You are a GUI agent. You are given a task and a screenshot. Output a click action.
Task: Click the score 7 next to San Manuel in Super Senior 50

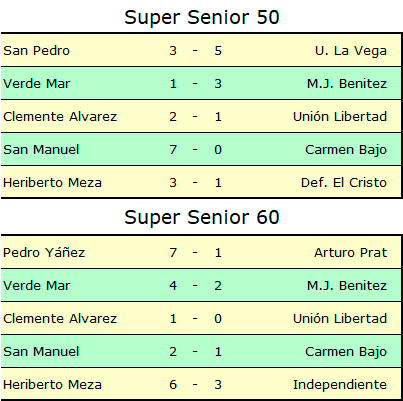click(173, 150)
